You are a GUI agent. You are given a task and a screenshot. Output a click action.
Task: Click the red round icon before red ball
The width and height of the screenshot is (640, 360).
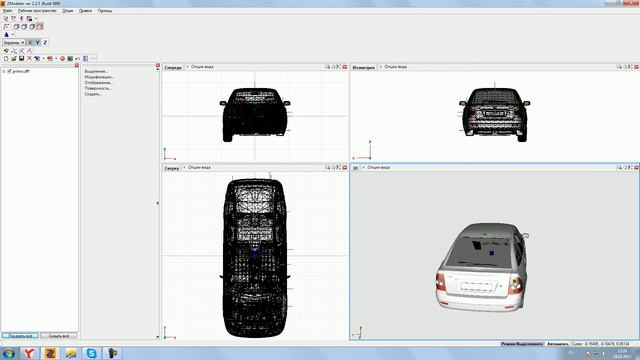(50, 58)
